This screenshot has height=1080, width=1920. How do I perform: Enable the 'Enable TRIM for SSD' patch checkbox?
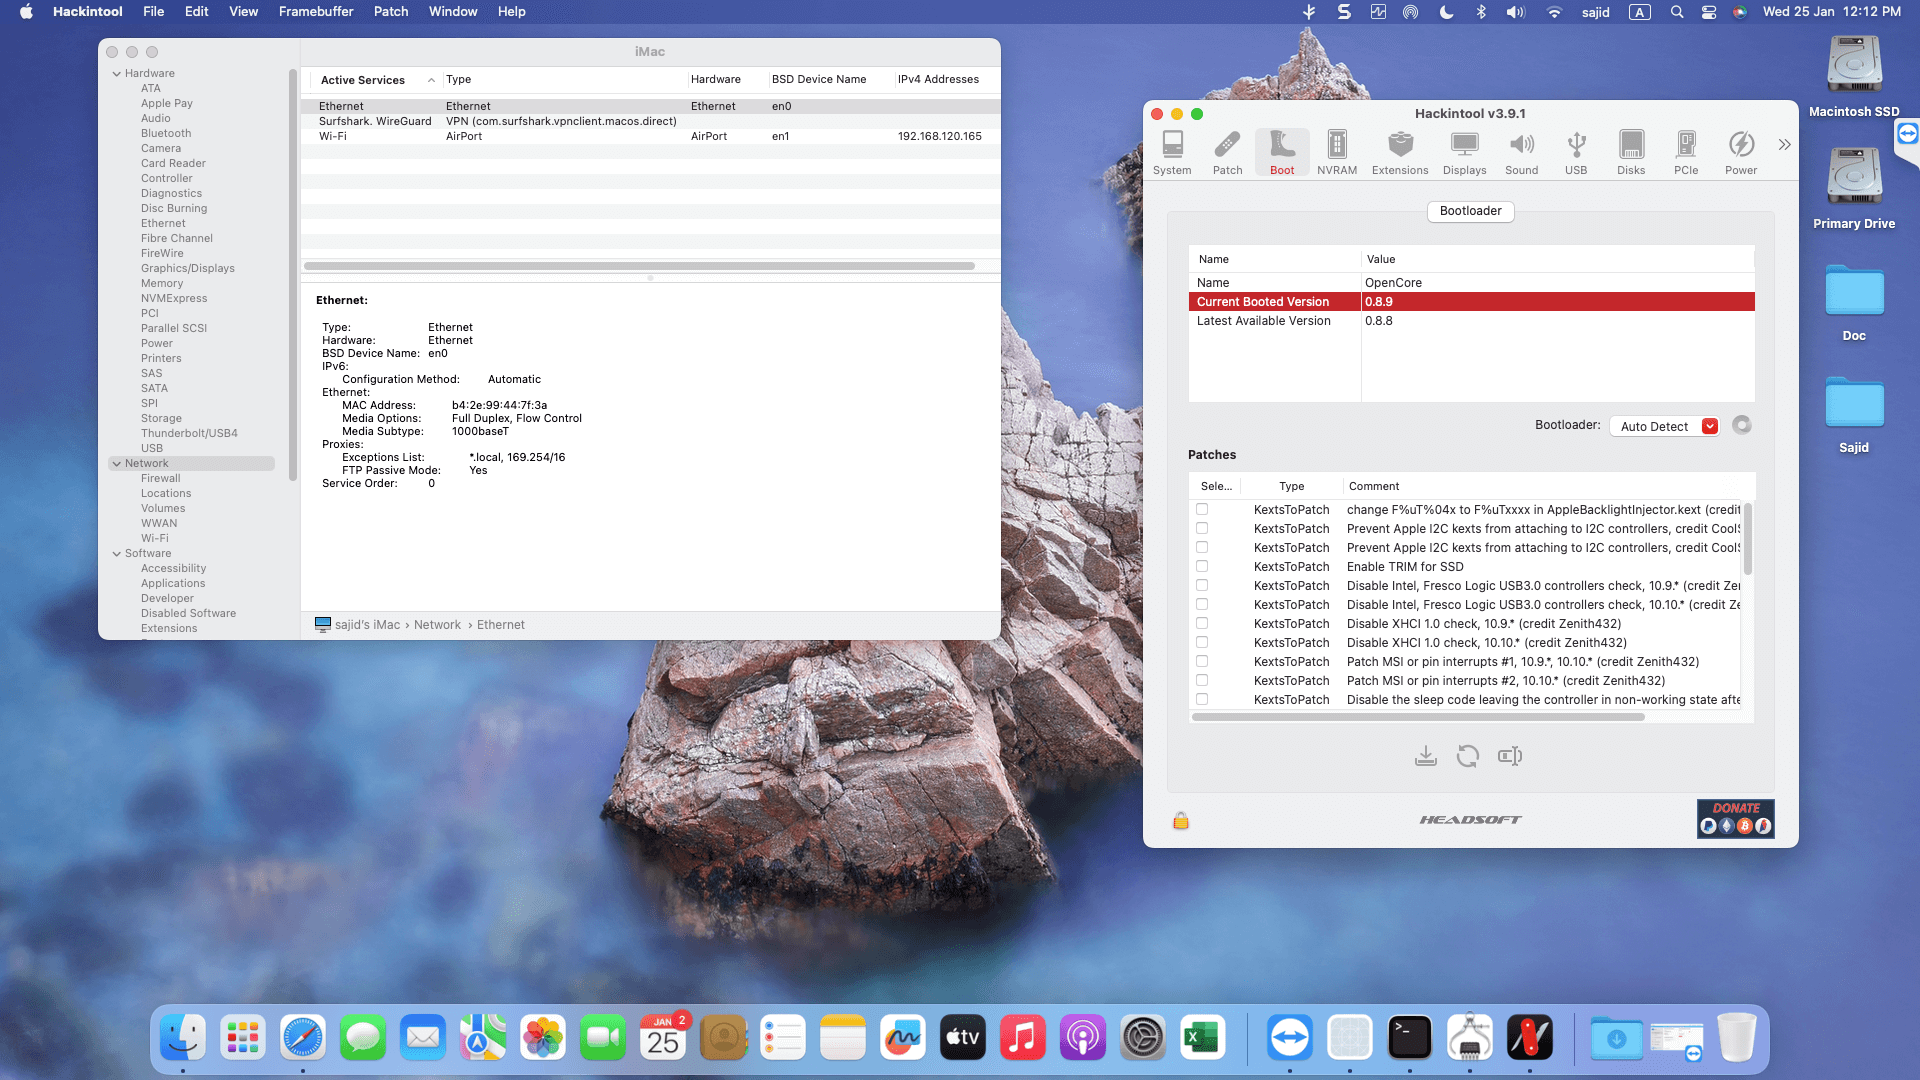pos(1202,566)
